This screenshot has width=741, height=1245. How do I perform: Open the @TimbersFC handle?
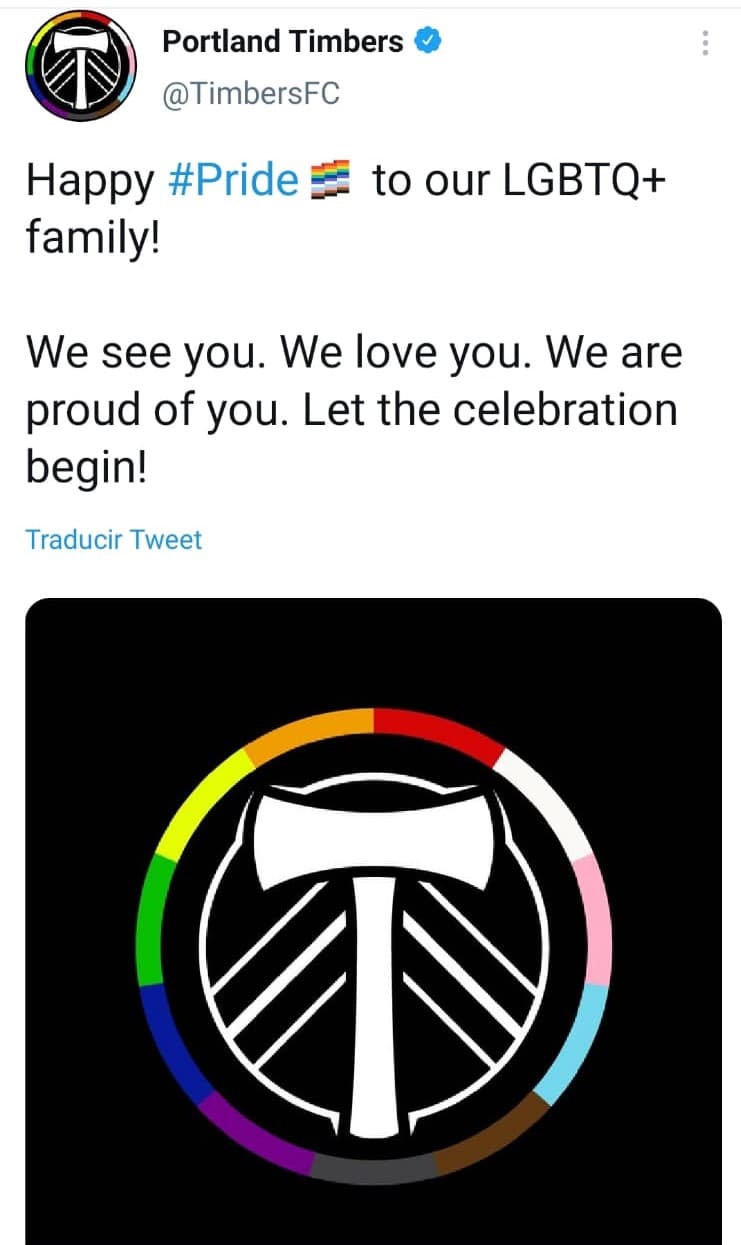250,94
